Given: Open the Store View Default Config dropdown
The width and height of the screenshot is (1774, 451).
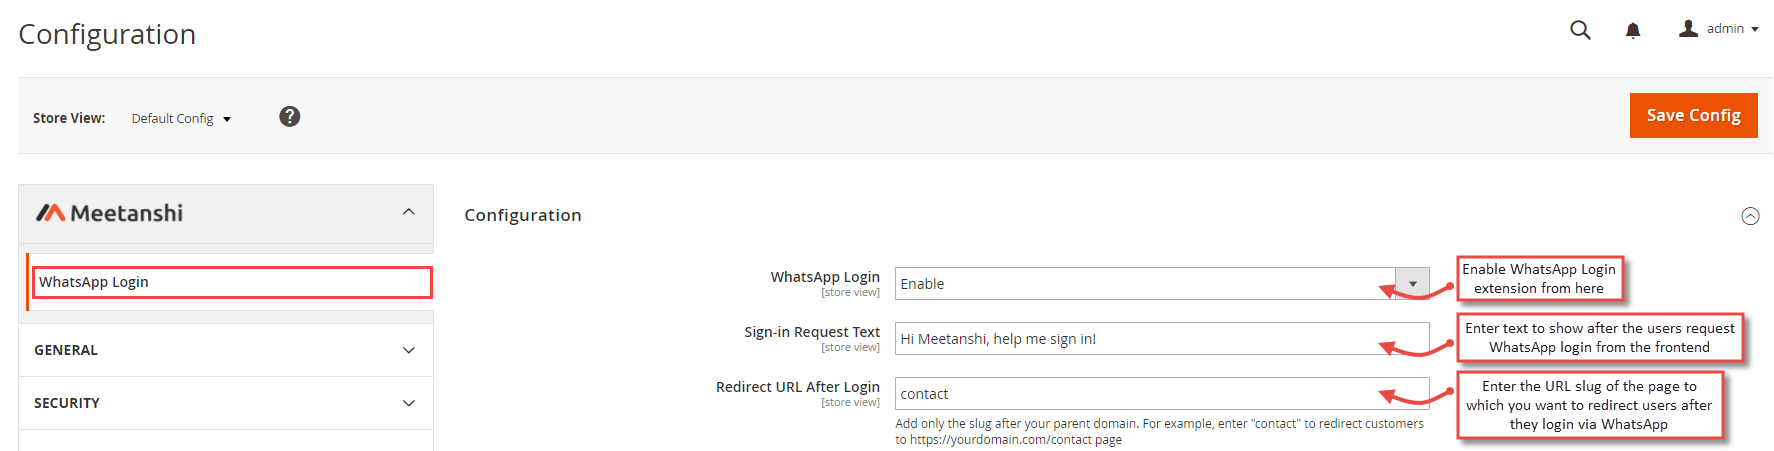Looking at the screenshot, I should (x=181, y=118).
